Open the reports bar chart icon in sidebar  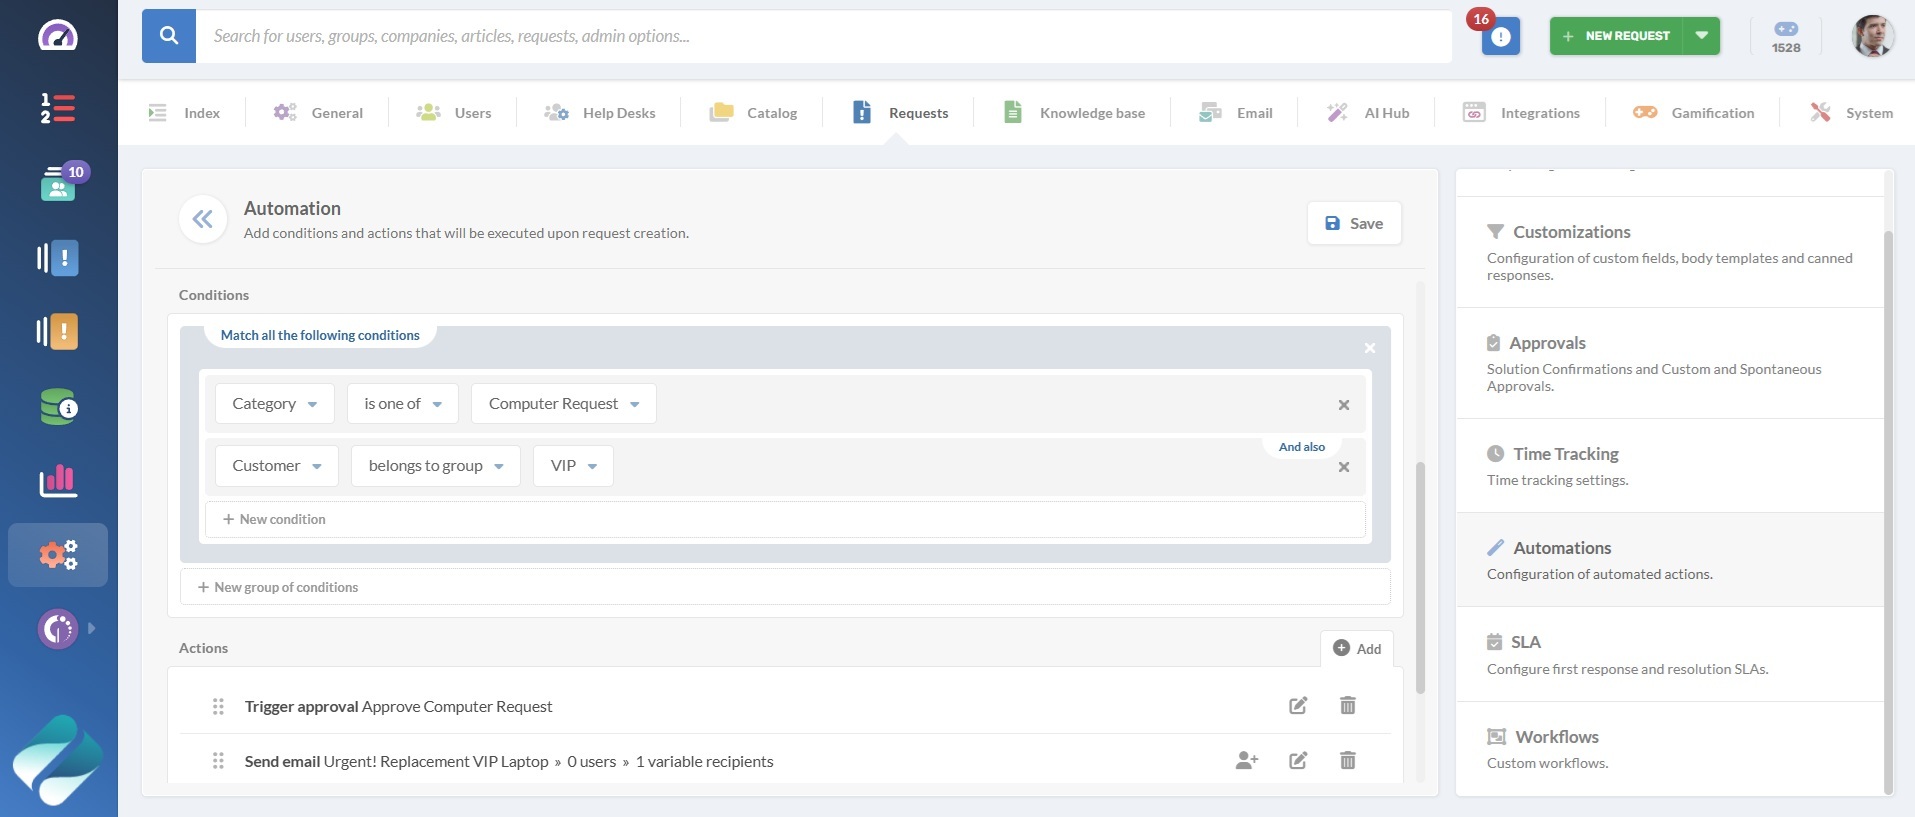[58, 481]
